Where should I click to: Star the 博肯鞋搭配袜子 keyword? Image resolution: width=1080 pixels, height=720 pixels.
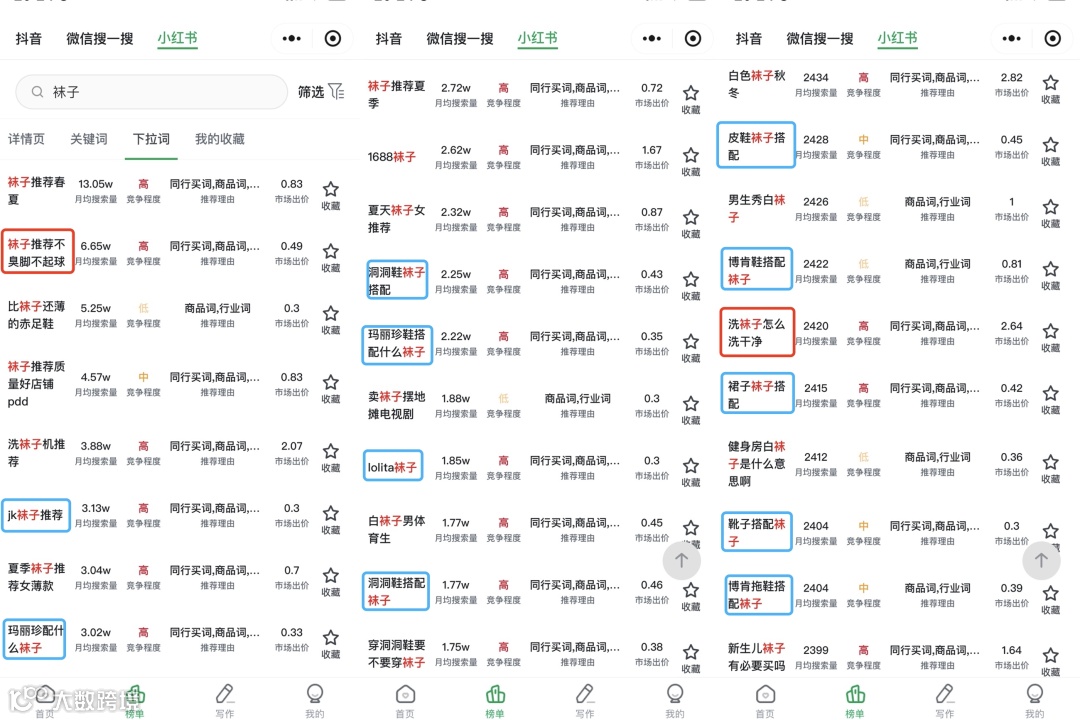(1050, 269)
